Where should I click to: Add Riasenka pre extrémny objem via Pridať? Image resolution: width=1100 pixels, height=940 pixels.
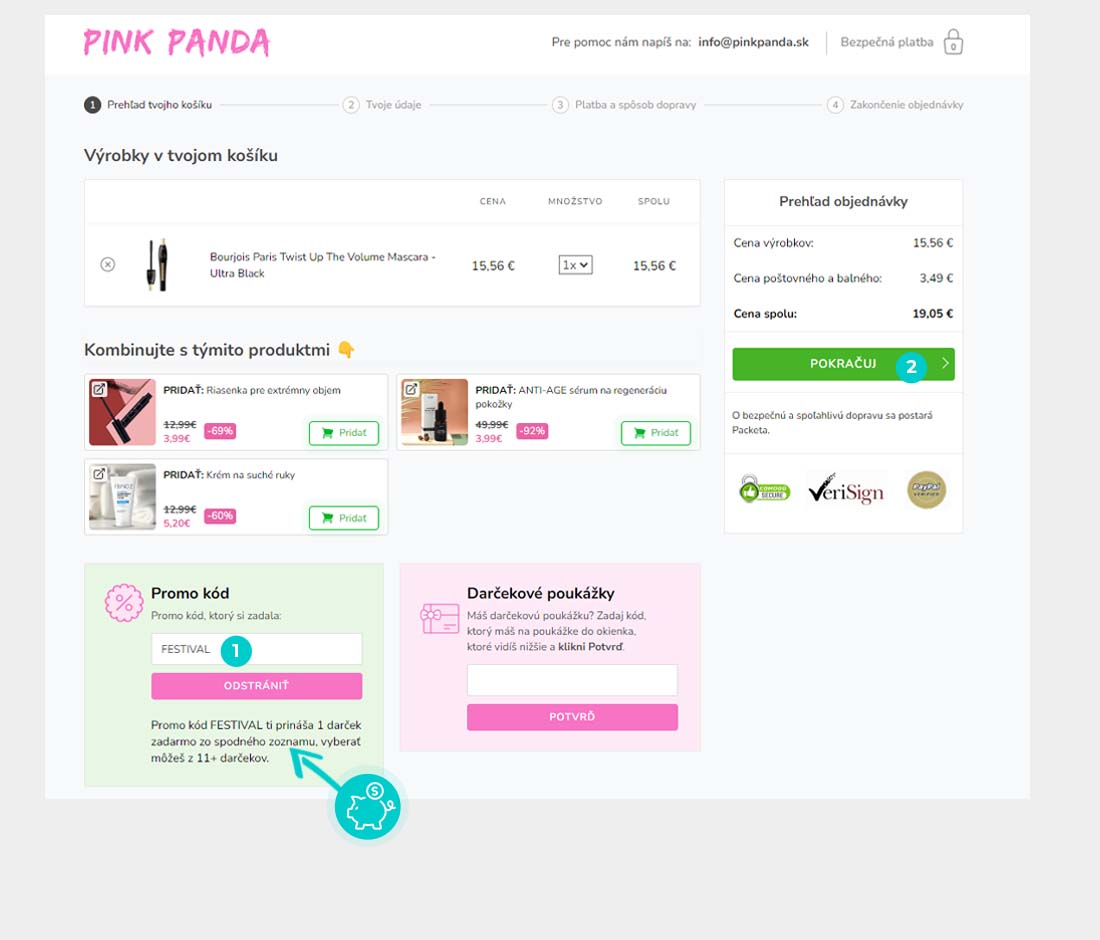click(x=344, y=433)
